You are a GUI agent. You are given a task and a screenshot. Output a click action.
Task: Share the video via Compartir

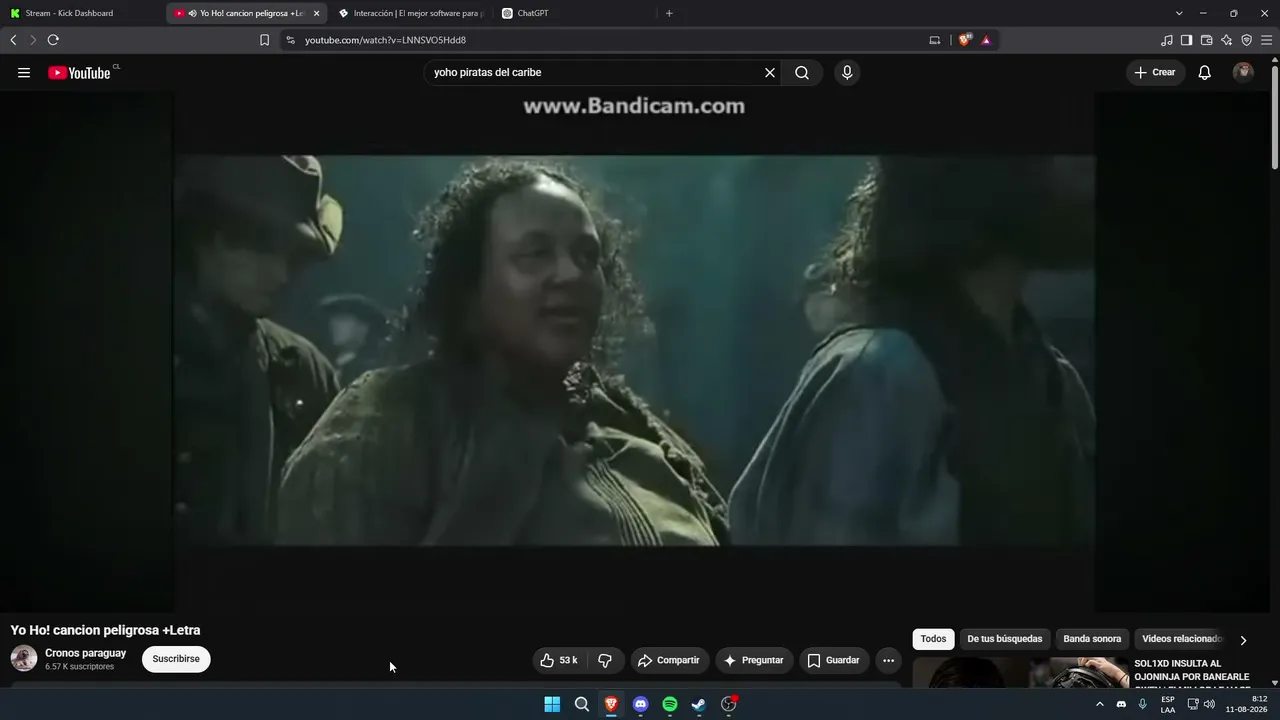669,660
